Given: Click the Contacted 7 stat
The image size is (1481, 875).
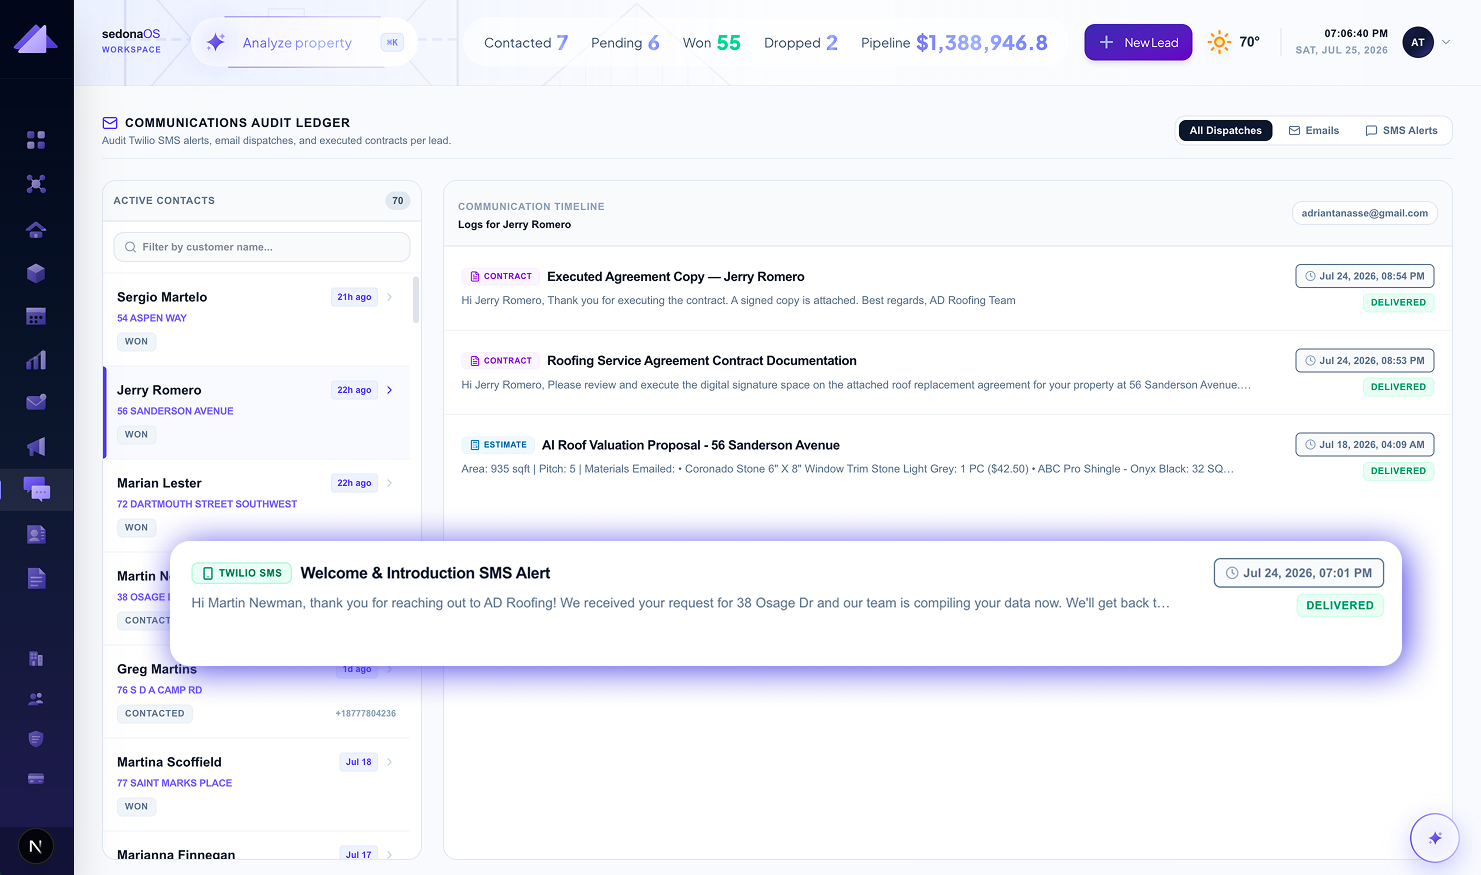Looking at the screenshot, I should tap(526, 42).
